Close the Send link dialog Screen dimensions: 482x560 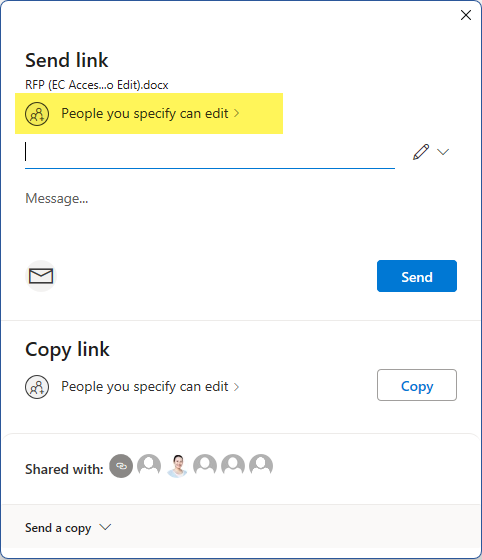466,15
